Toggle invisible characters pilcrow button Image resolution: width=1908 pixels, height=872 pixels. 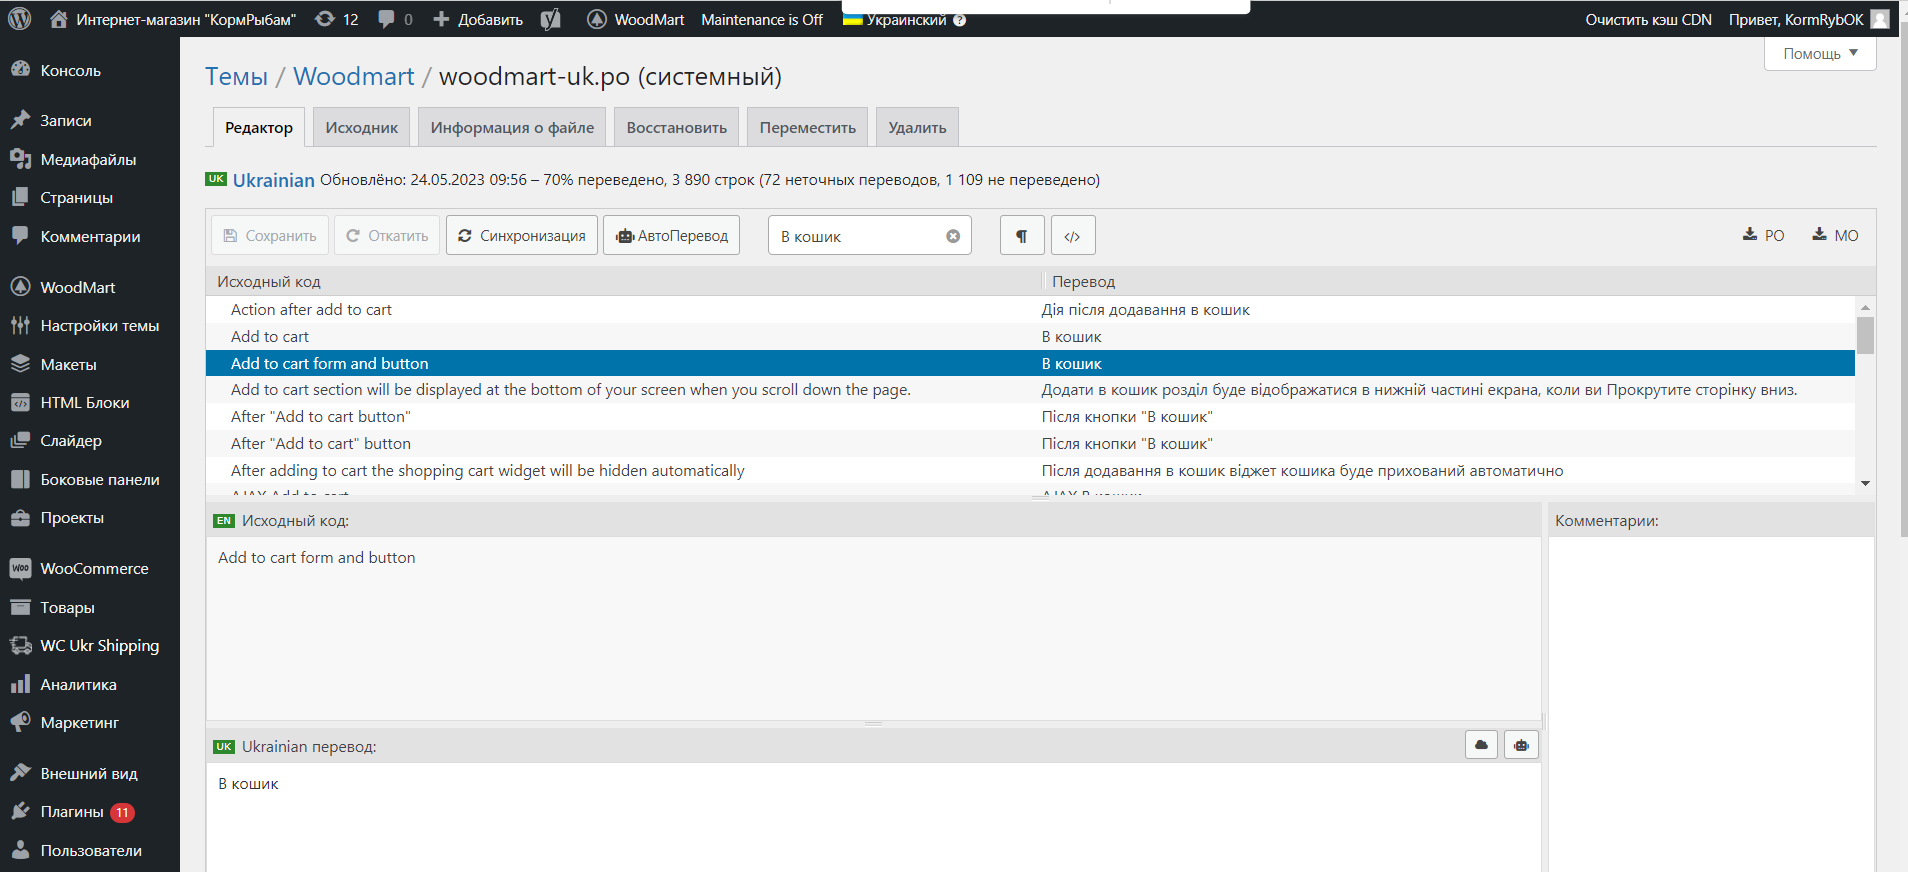(1022, 235)
